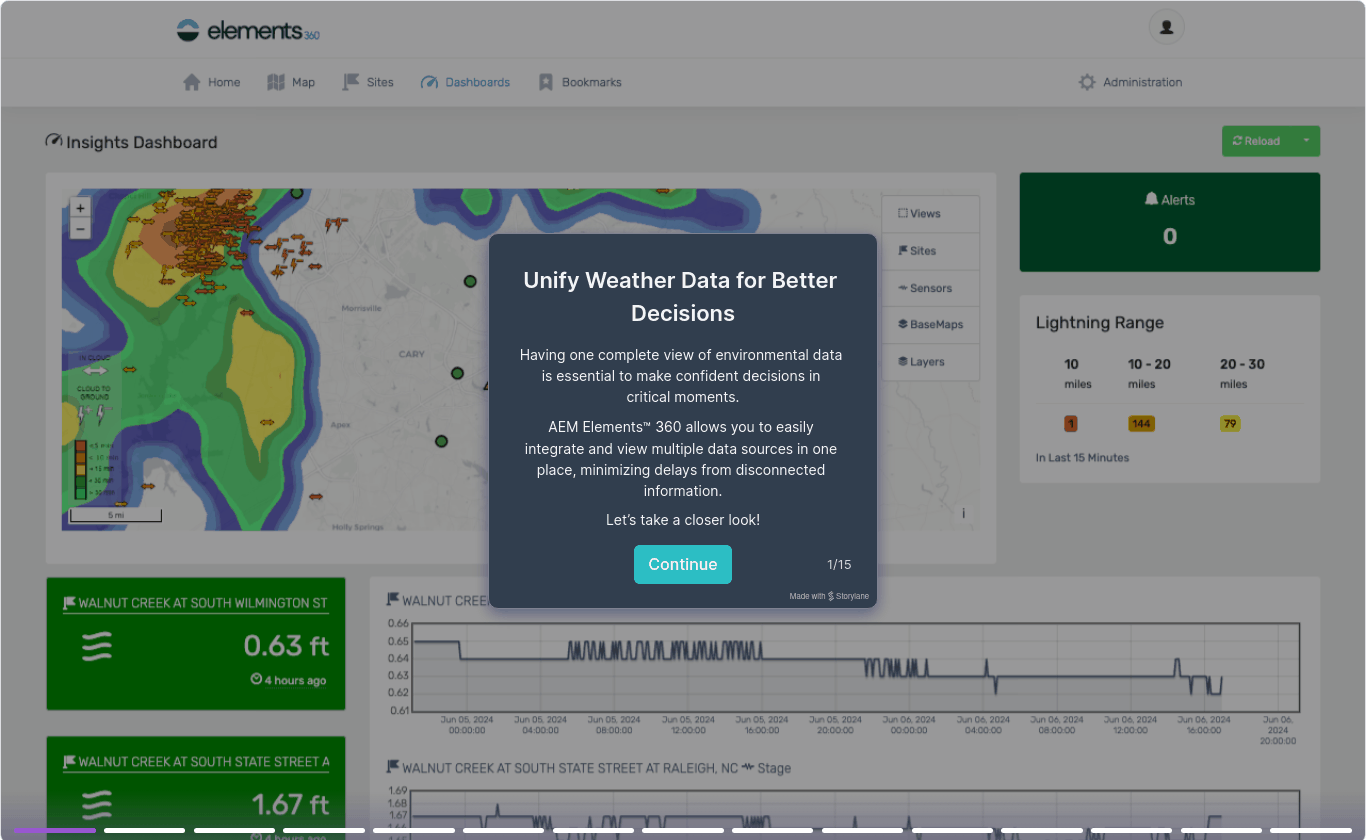Screen dimensions: 1366x840
Task: Toggle the Sites map option
Action: (929, 250)
